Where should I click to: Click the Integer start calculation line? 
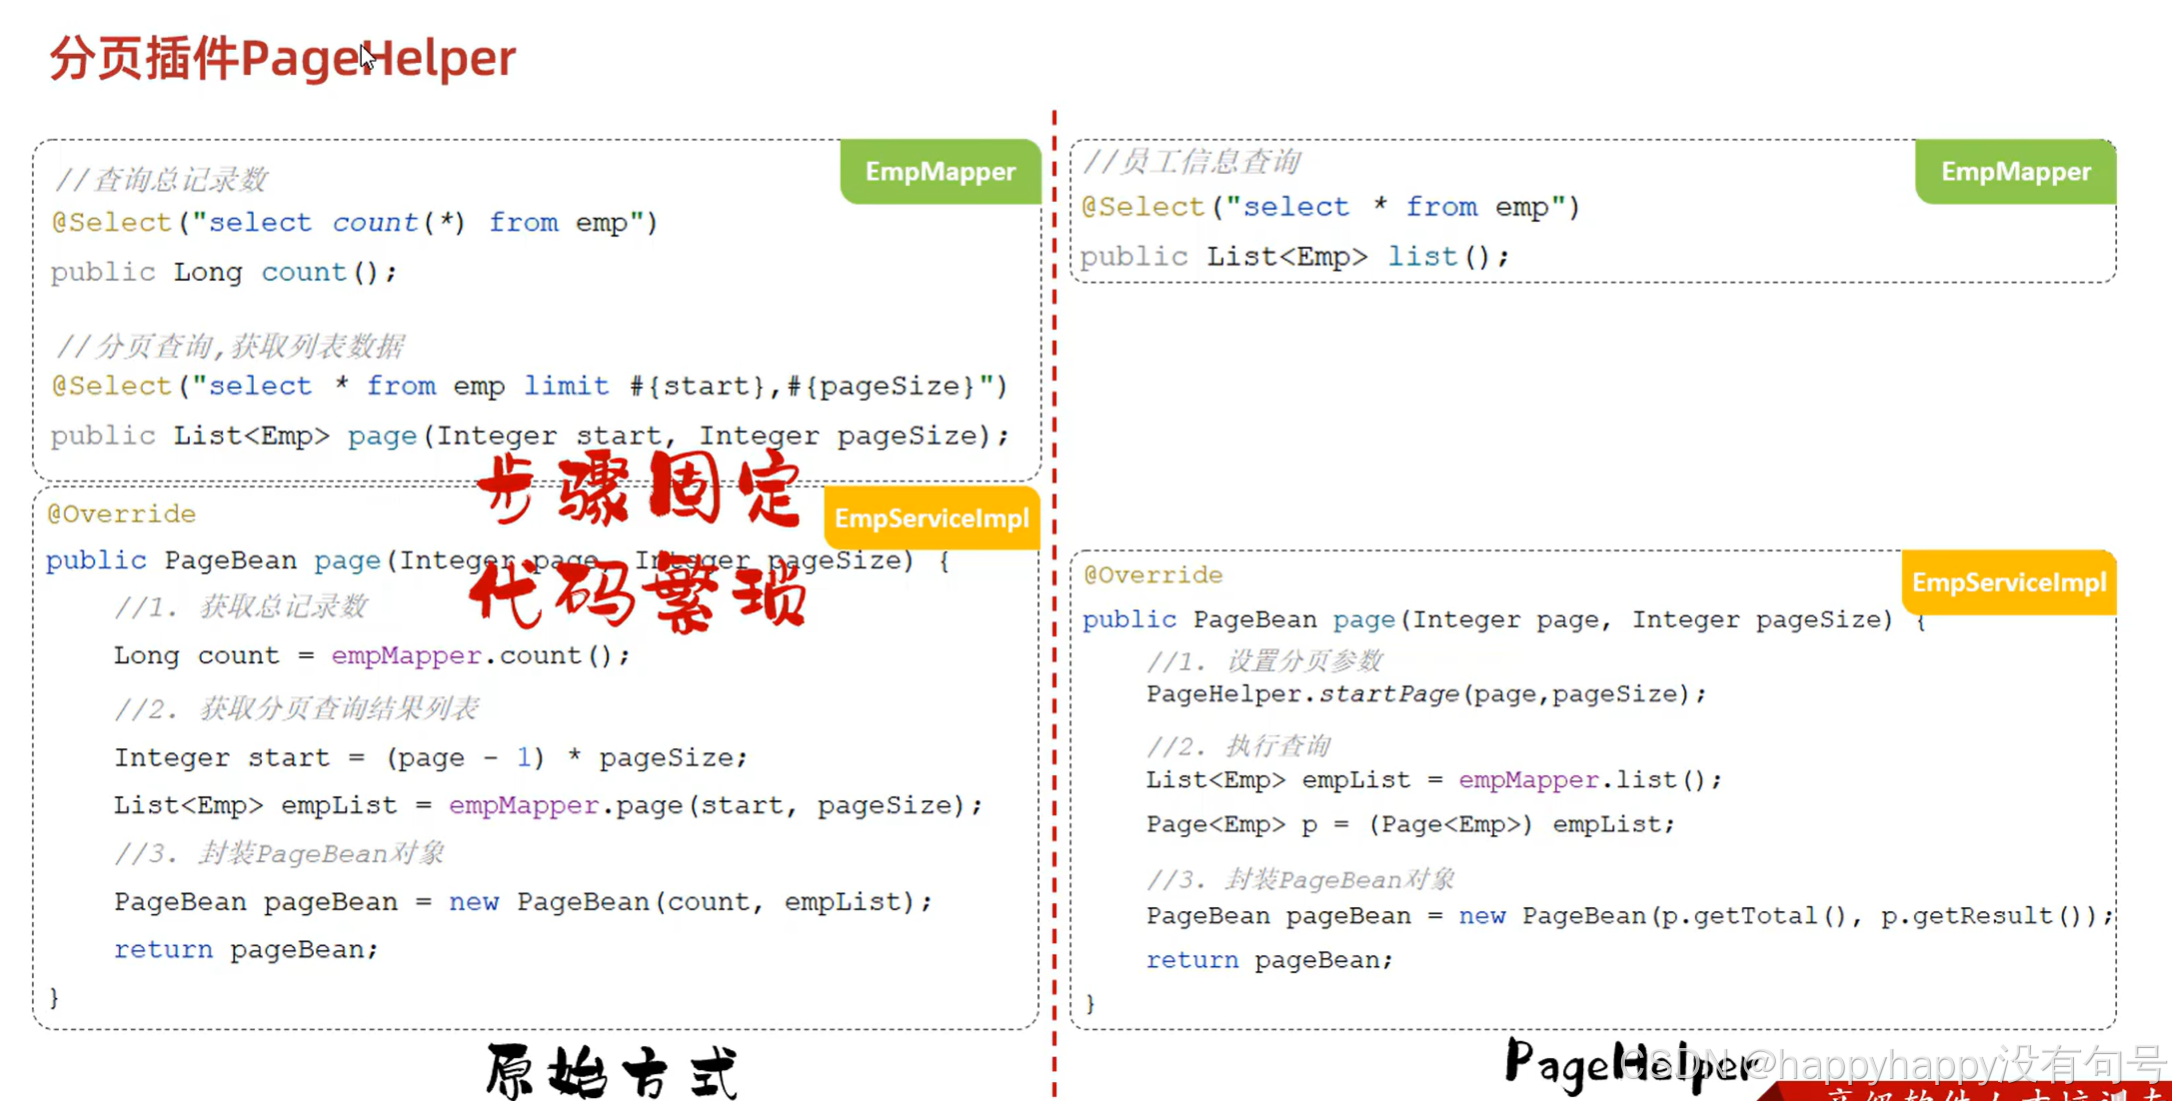[x=430, y=757]
